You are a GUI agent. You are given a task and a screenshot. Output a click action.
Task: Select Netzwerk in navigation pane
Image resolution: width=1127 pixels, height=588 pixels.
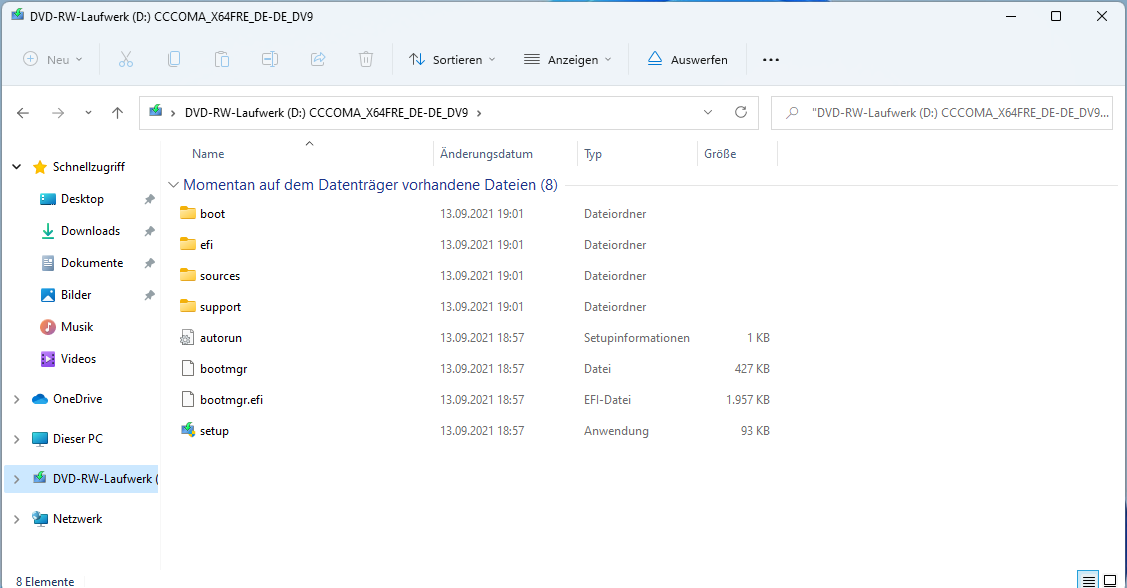pos(78,519)
